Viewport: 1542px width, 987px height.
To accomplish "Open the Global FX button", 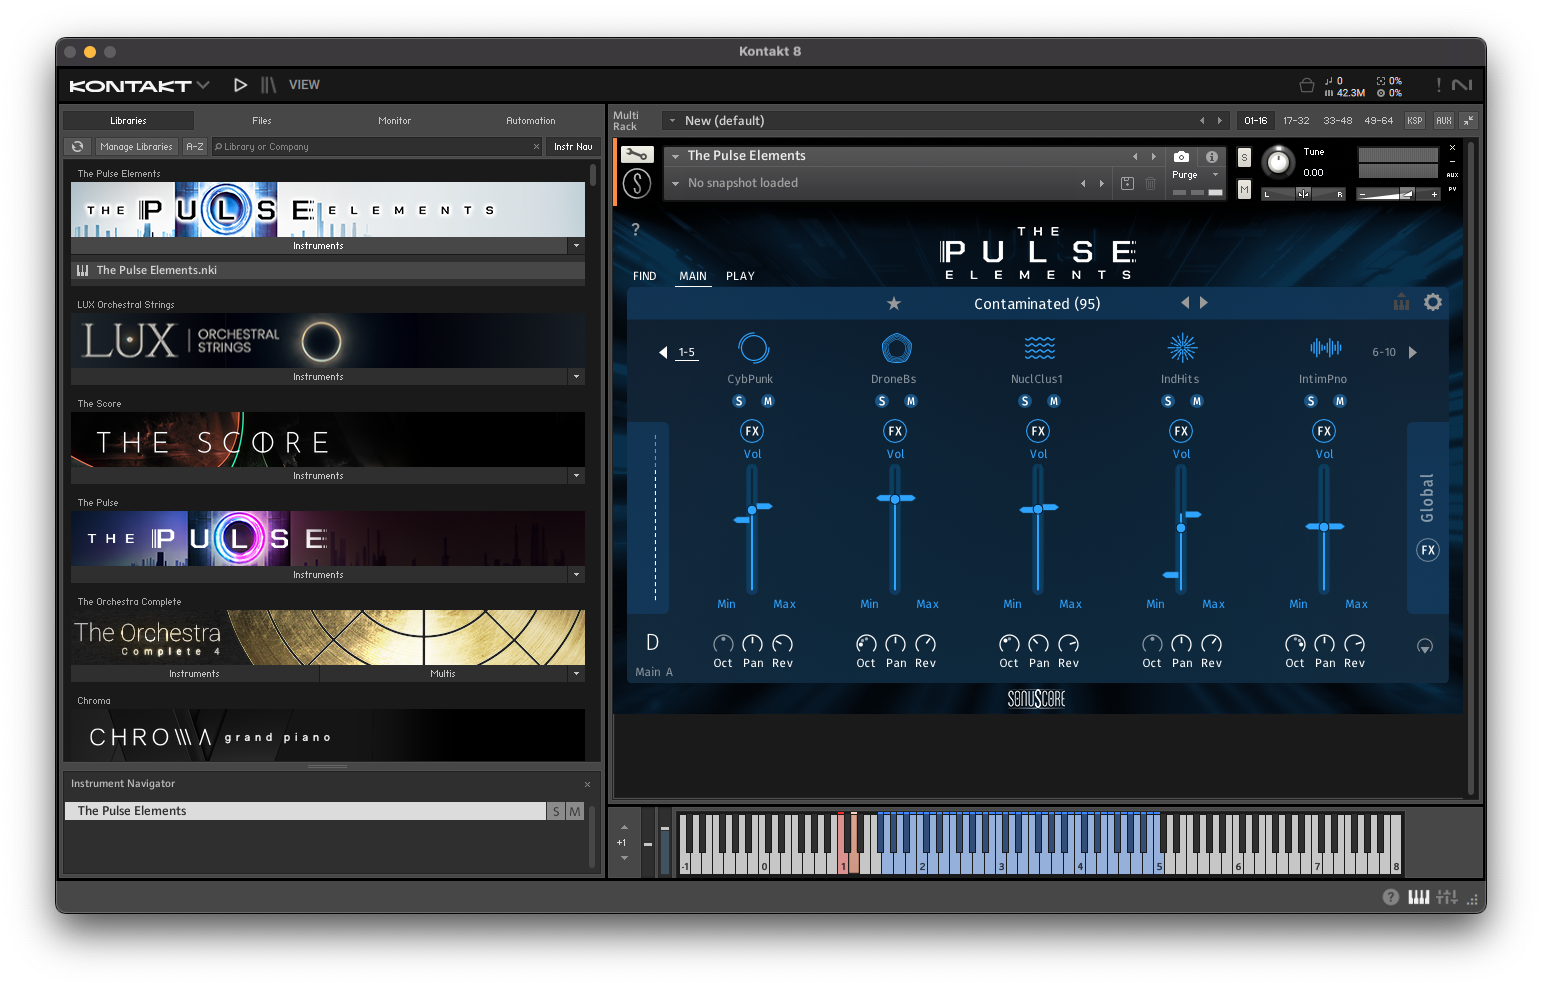I will [x=1427, y=550].
